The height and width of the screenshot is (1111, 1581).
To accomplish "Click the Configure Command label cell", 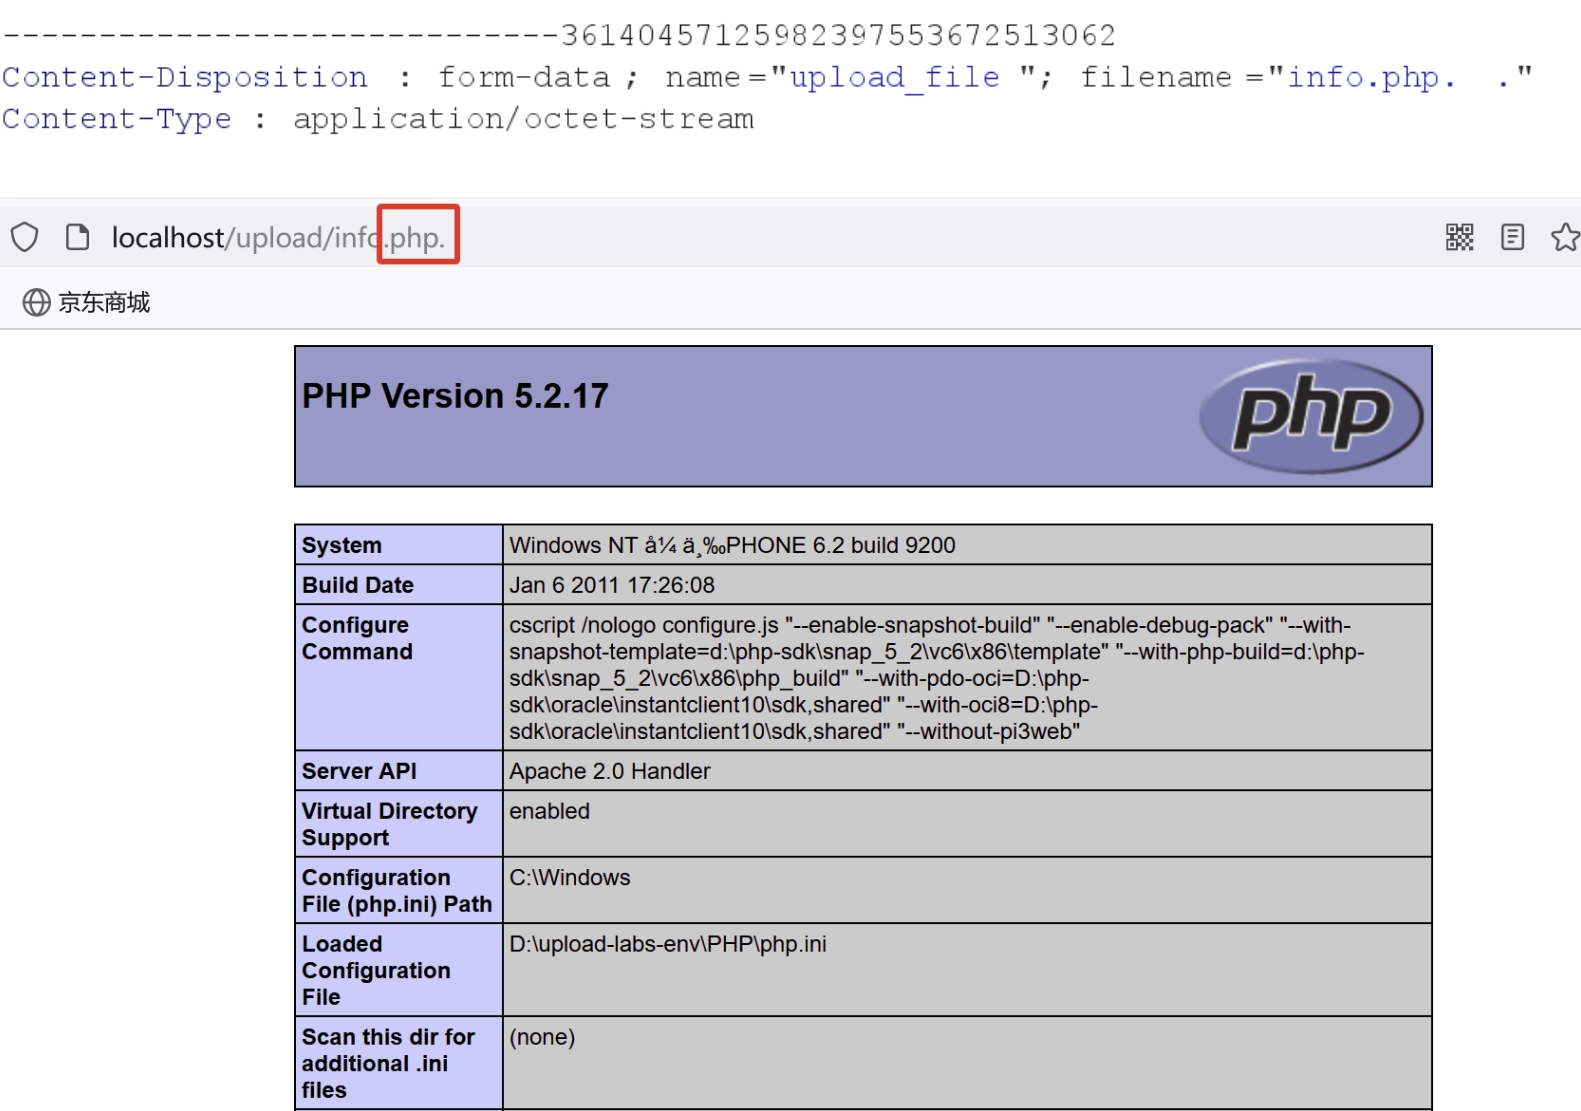I will coord(398,677).
